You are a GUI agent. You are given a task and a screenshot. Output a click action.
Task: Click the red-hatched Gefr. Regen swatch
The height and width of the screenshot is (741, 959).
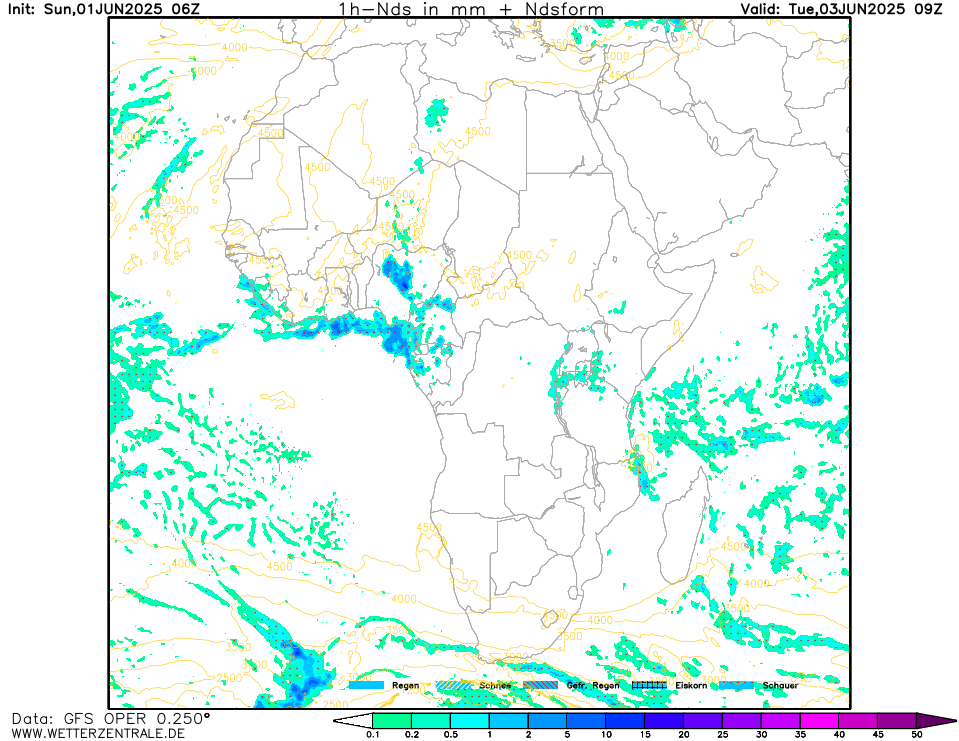click(x=541, y=685)
